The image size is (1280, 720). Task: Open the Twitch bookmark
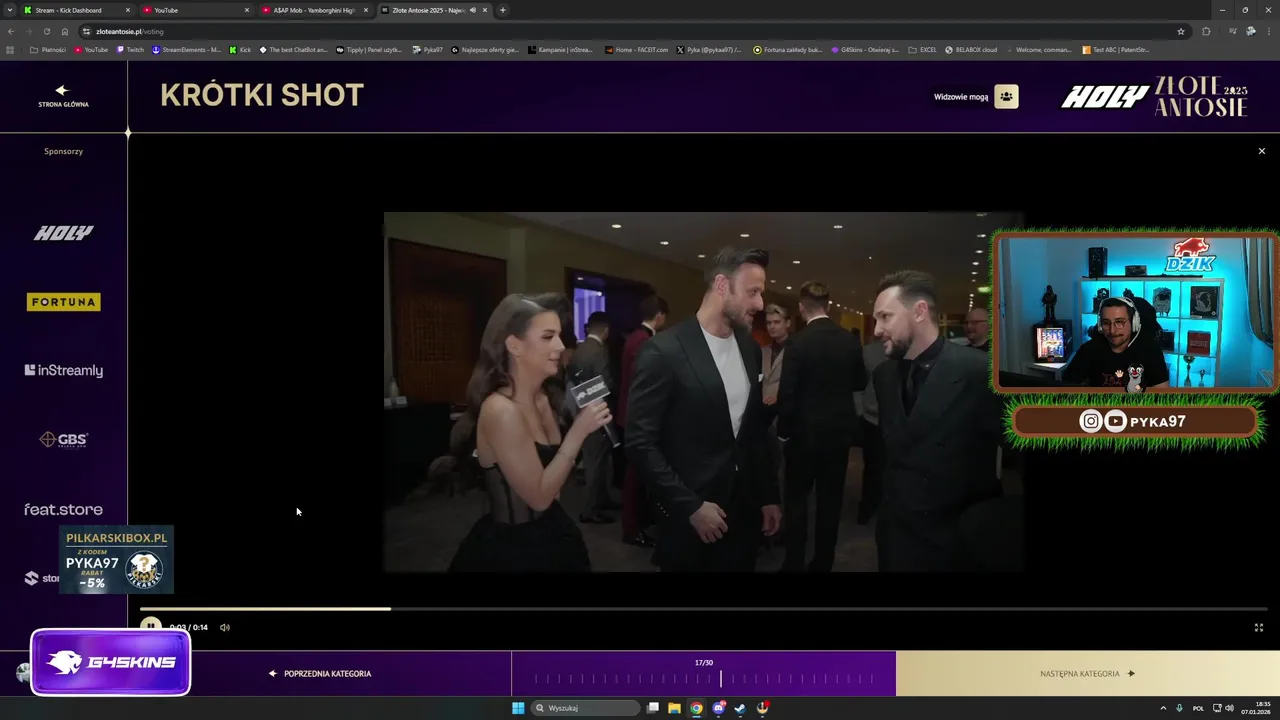[x=130, y=49]
